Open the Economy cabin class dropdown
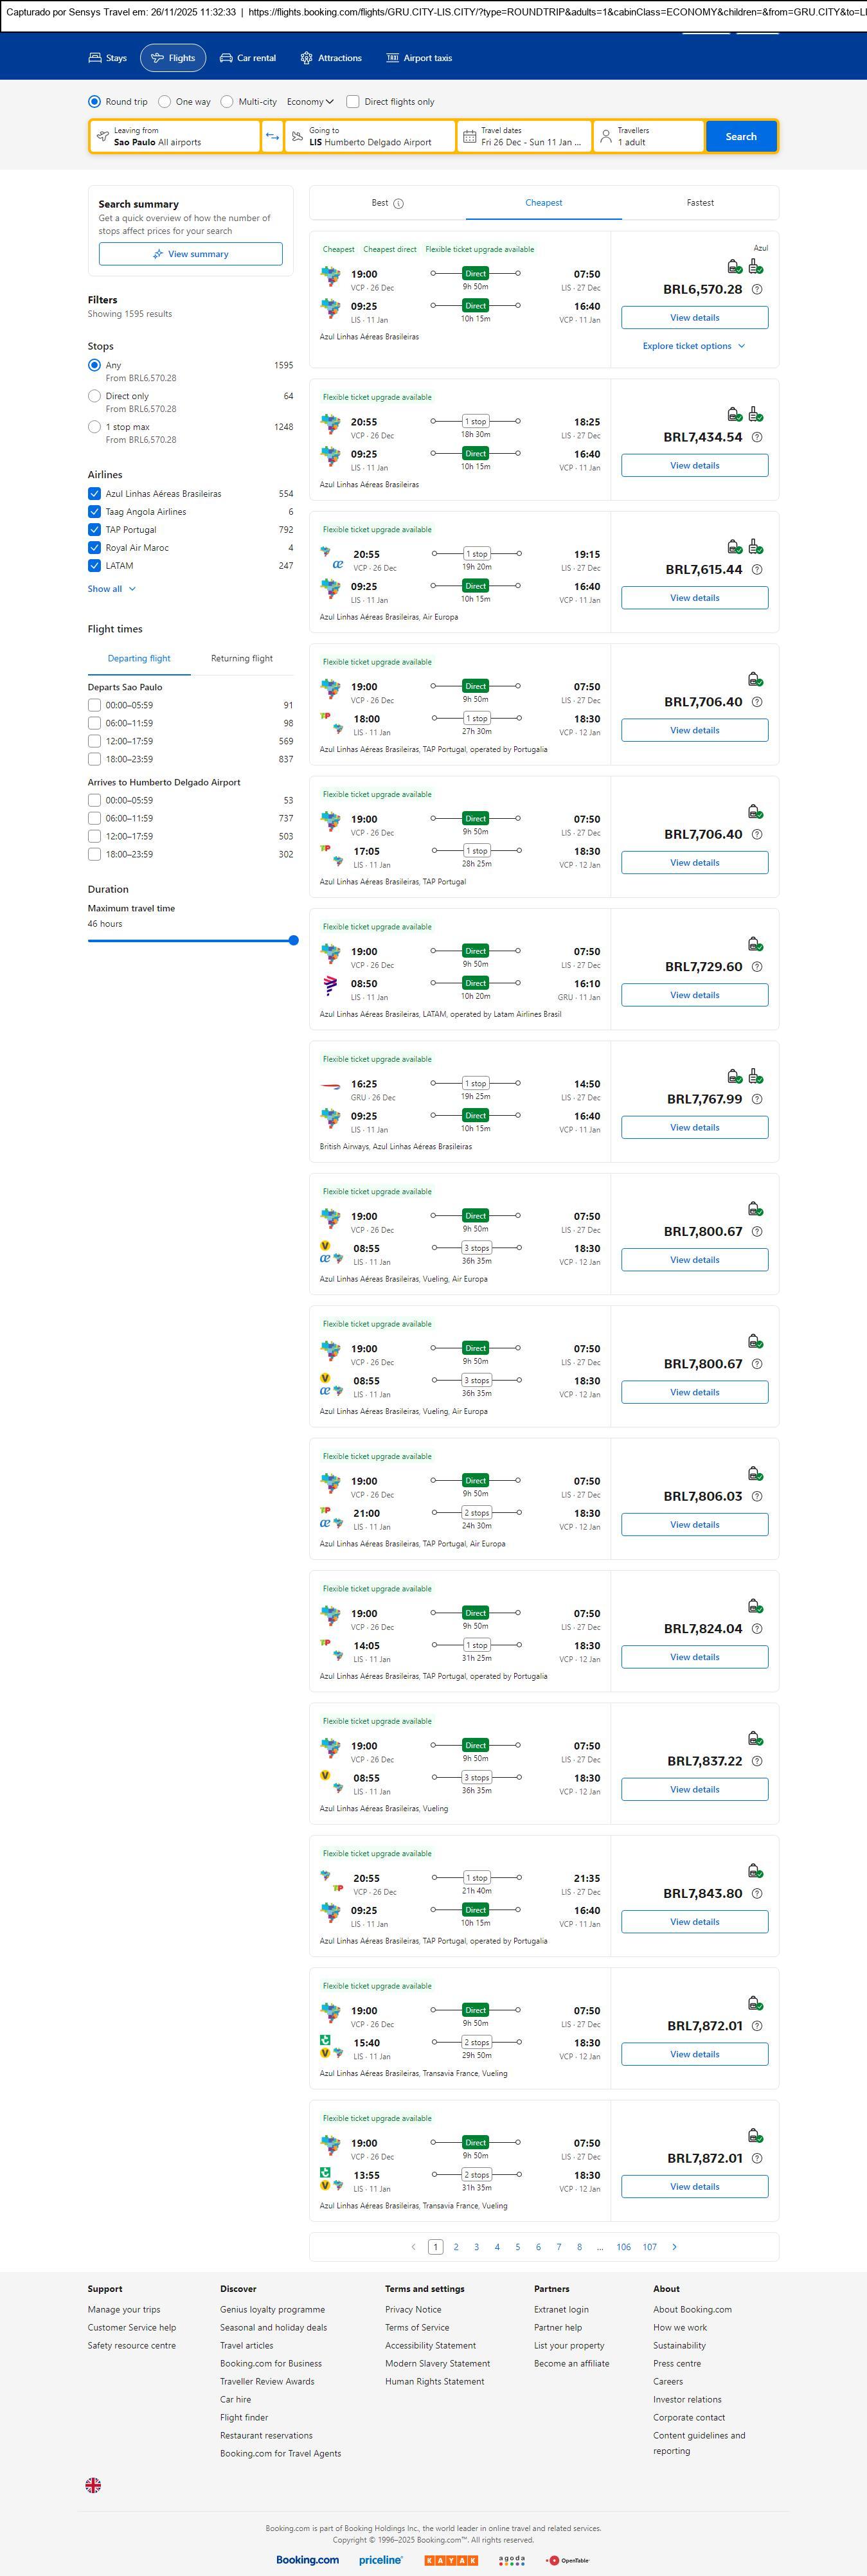Image resolution: width=867 pixels, height=2576 pixels. coord(310,102)
